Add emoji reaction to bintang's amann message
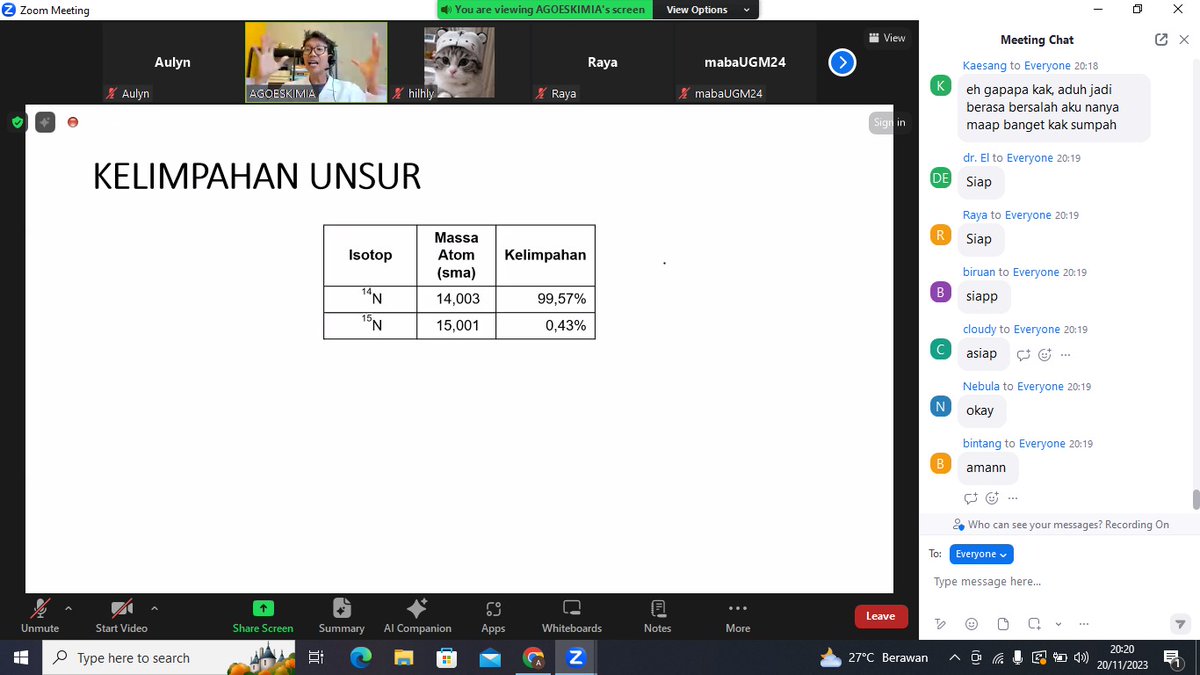1200x675 pixels. 992,498
